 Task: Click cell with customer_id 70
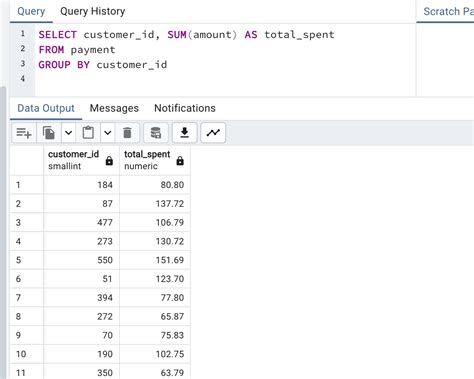tap(81, 335)
